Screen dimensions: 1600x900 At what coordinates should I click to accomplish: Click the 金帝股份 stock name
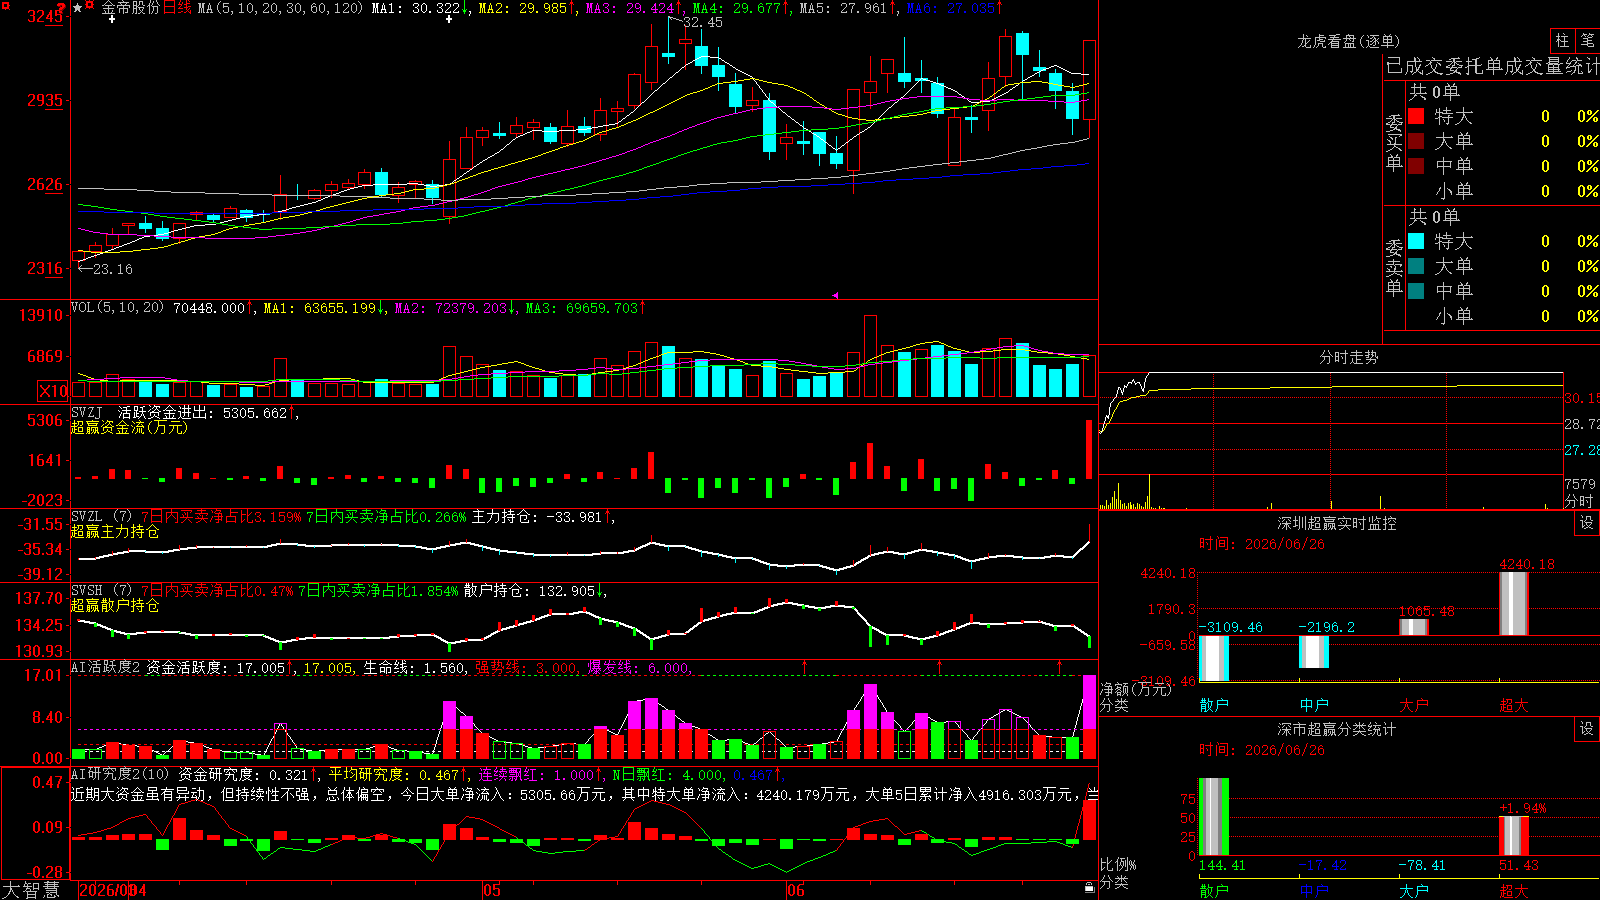[130, 8]
